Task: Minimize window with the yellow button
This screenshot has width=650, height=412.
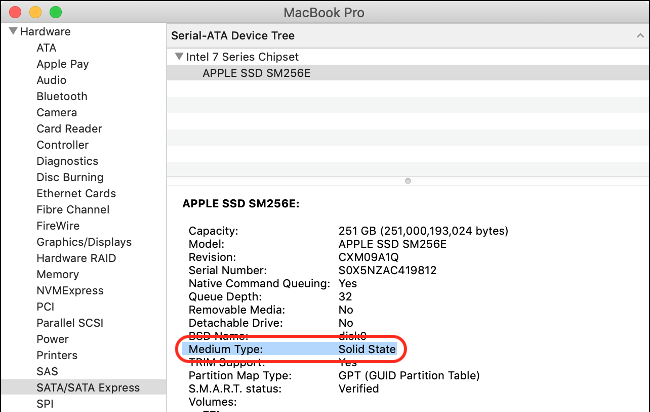Action: pos(36,12)
